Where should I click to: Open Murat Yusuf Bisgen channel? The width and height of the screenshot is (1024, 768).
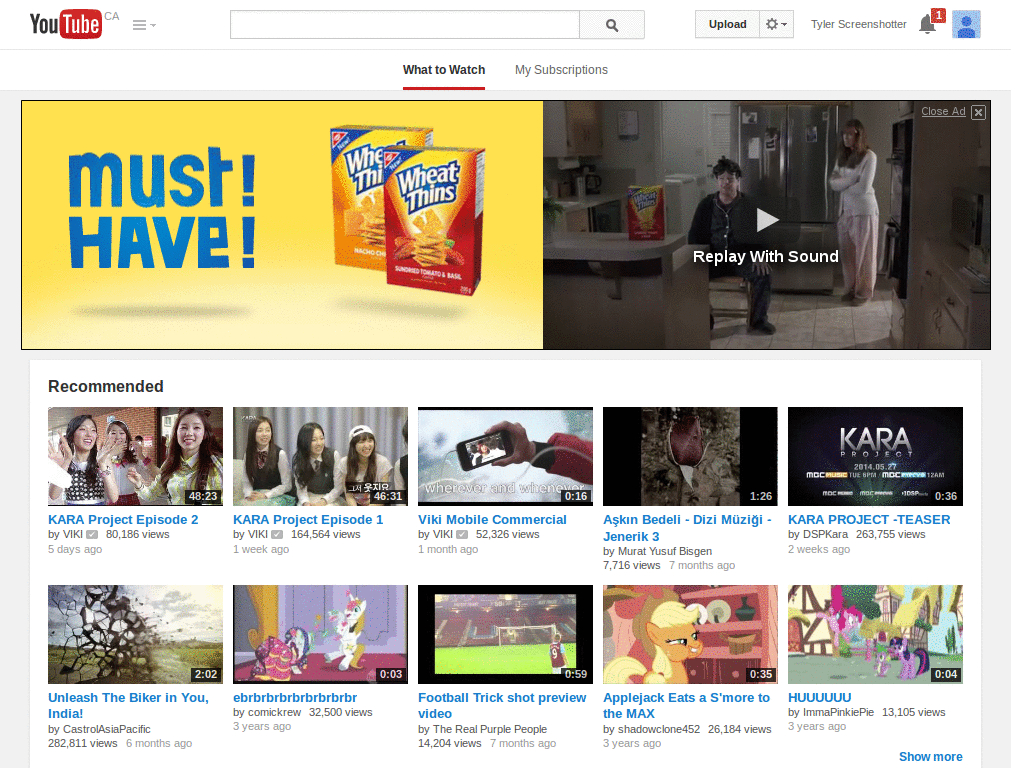665,551
